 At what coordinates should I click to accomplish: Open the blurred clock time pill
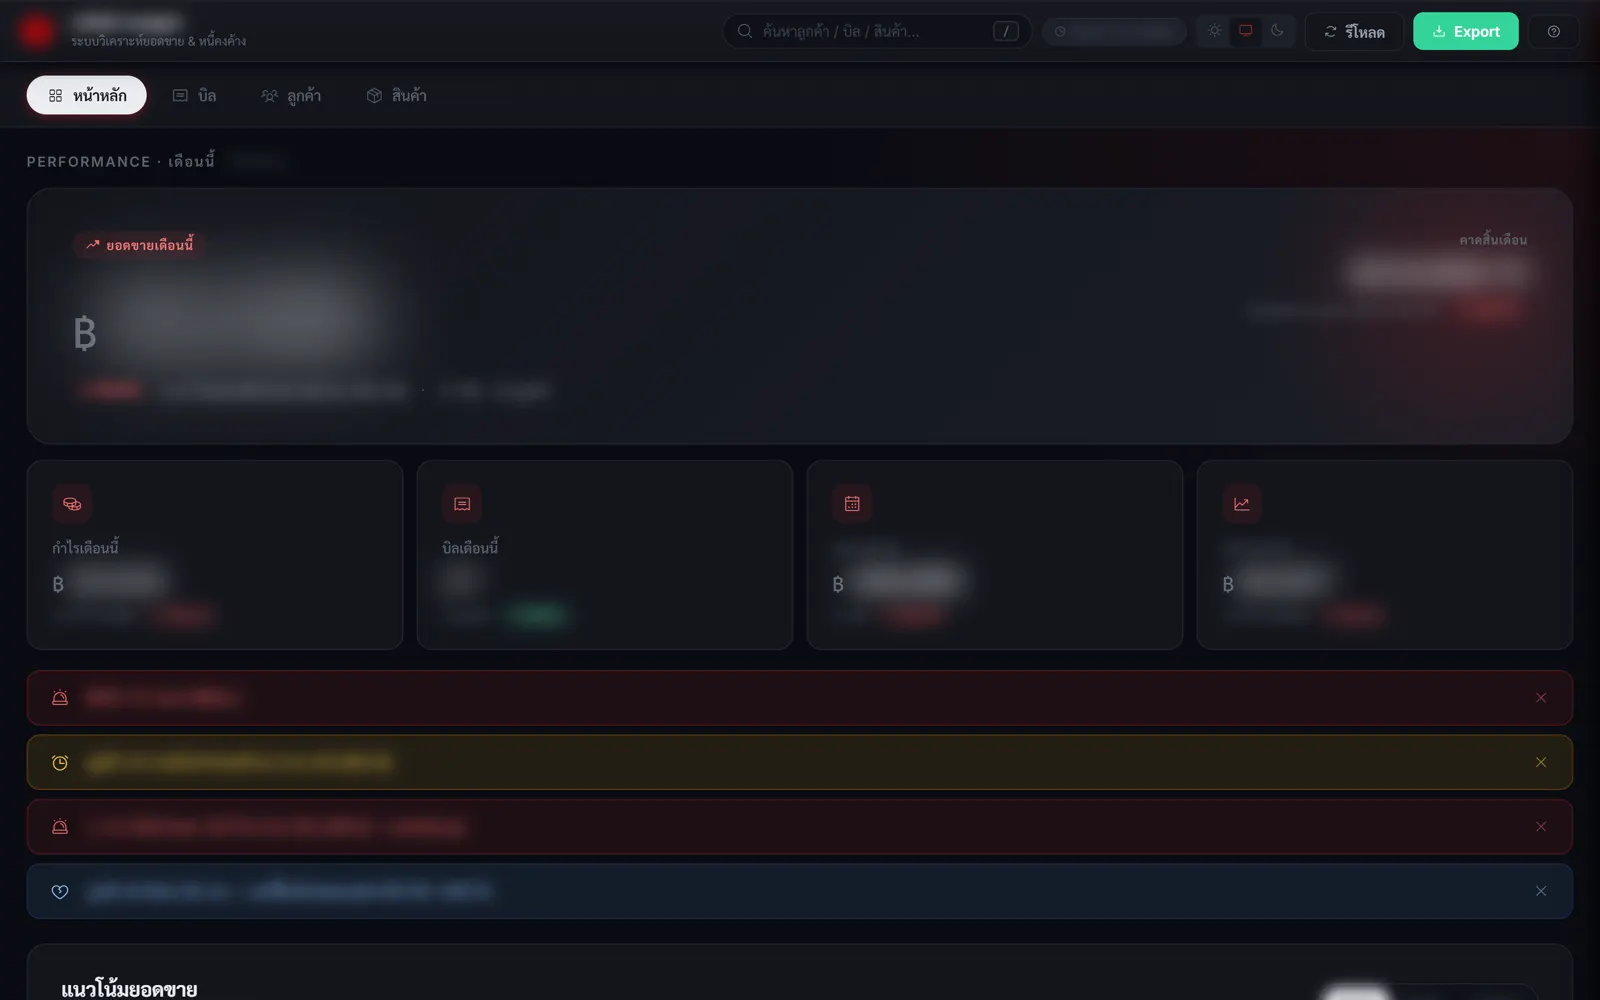1114,31
